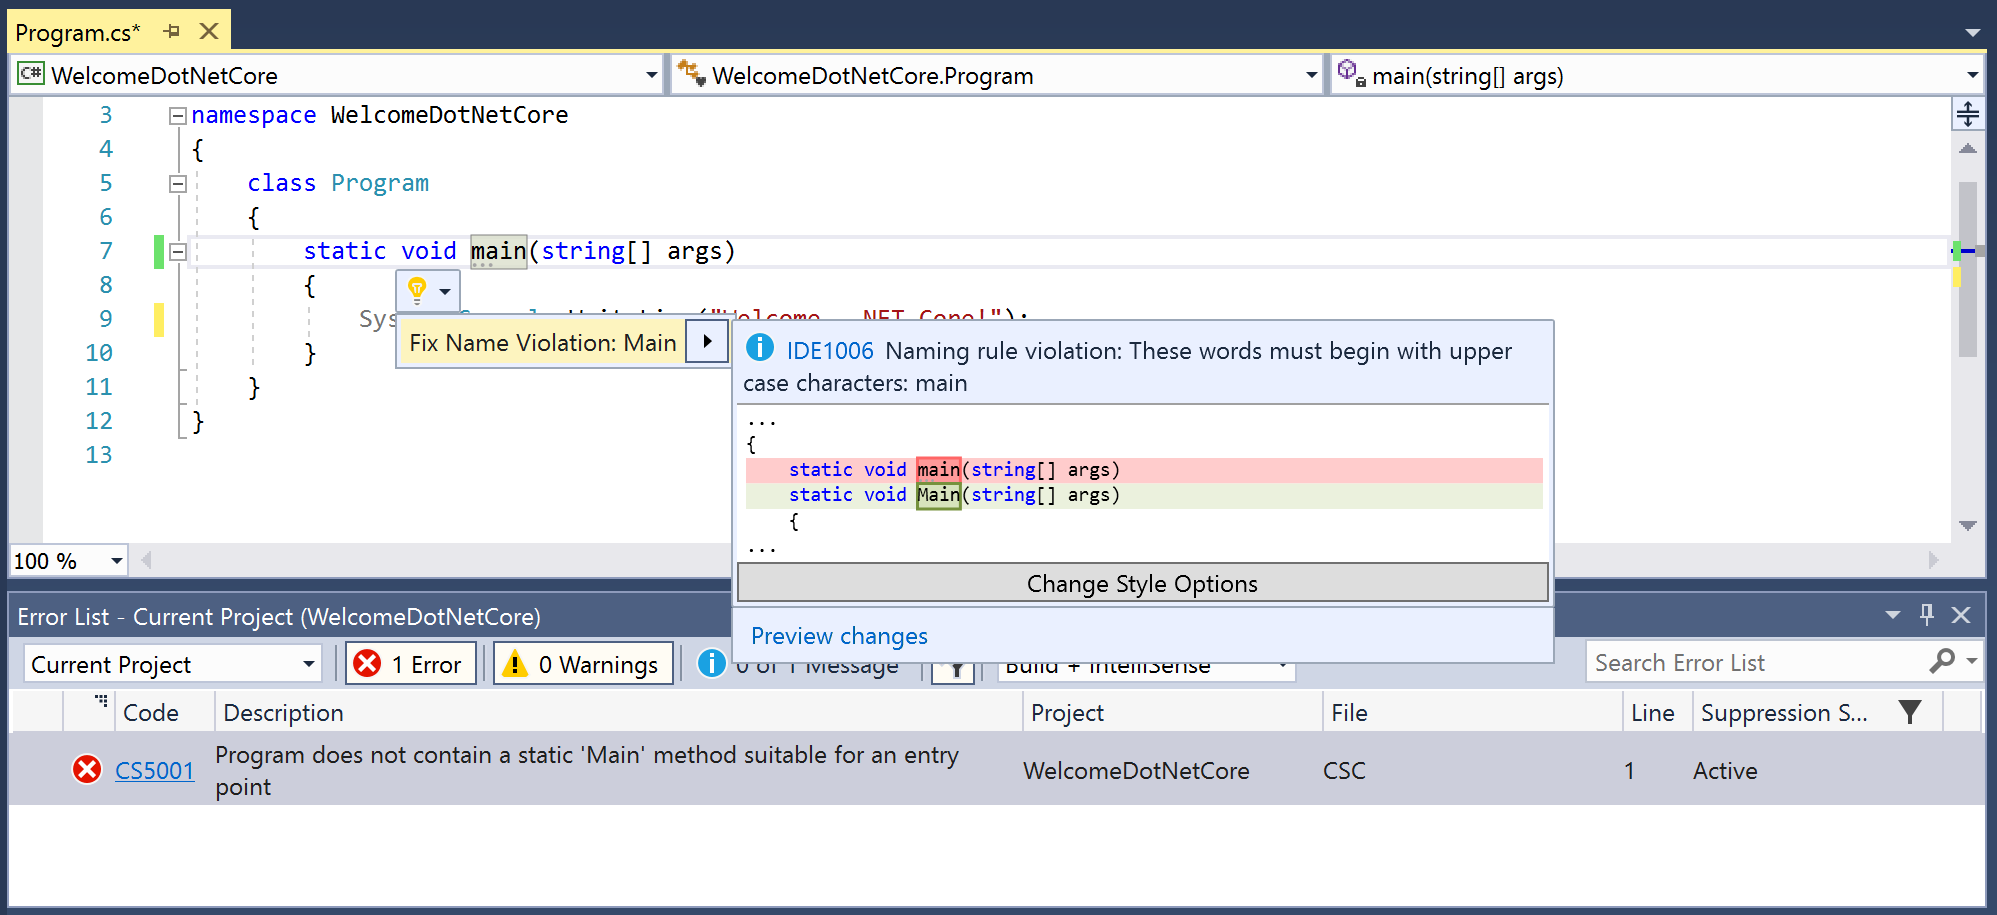Pin the Program.cs tab
The width and height of the screenshot is (1997, 915).
pyautogui.click(x=172, y=31)
